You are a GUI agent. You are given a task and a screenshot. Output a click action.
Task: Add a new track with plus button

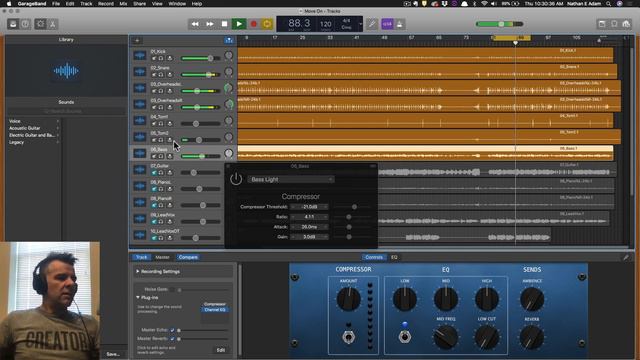pyautogui.click(x=137, y=40)
